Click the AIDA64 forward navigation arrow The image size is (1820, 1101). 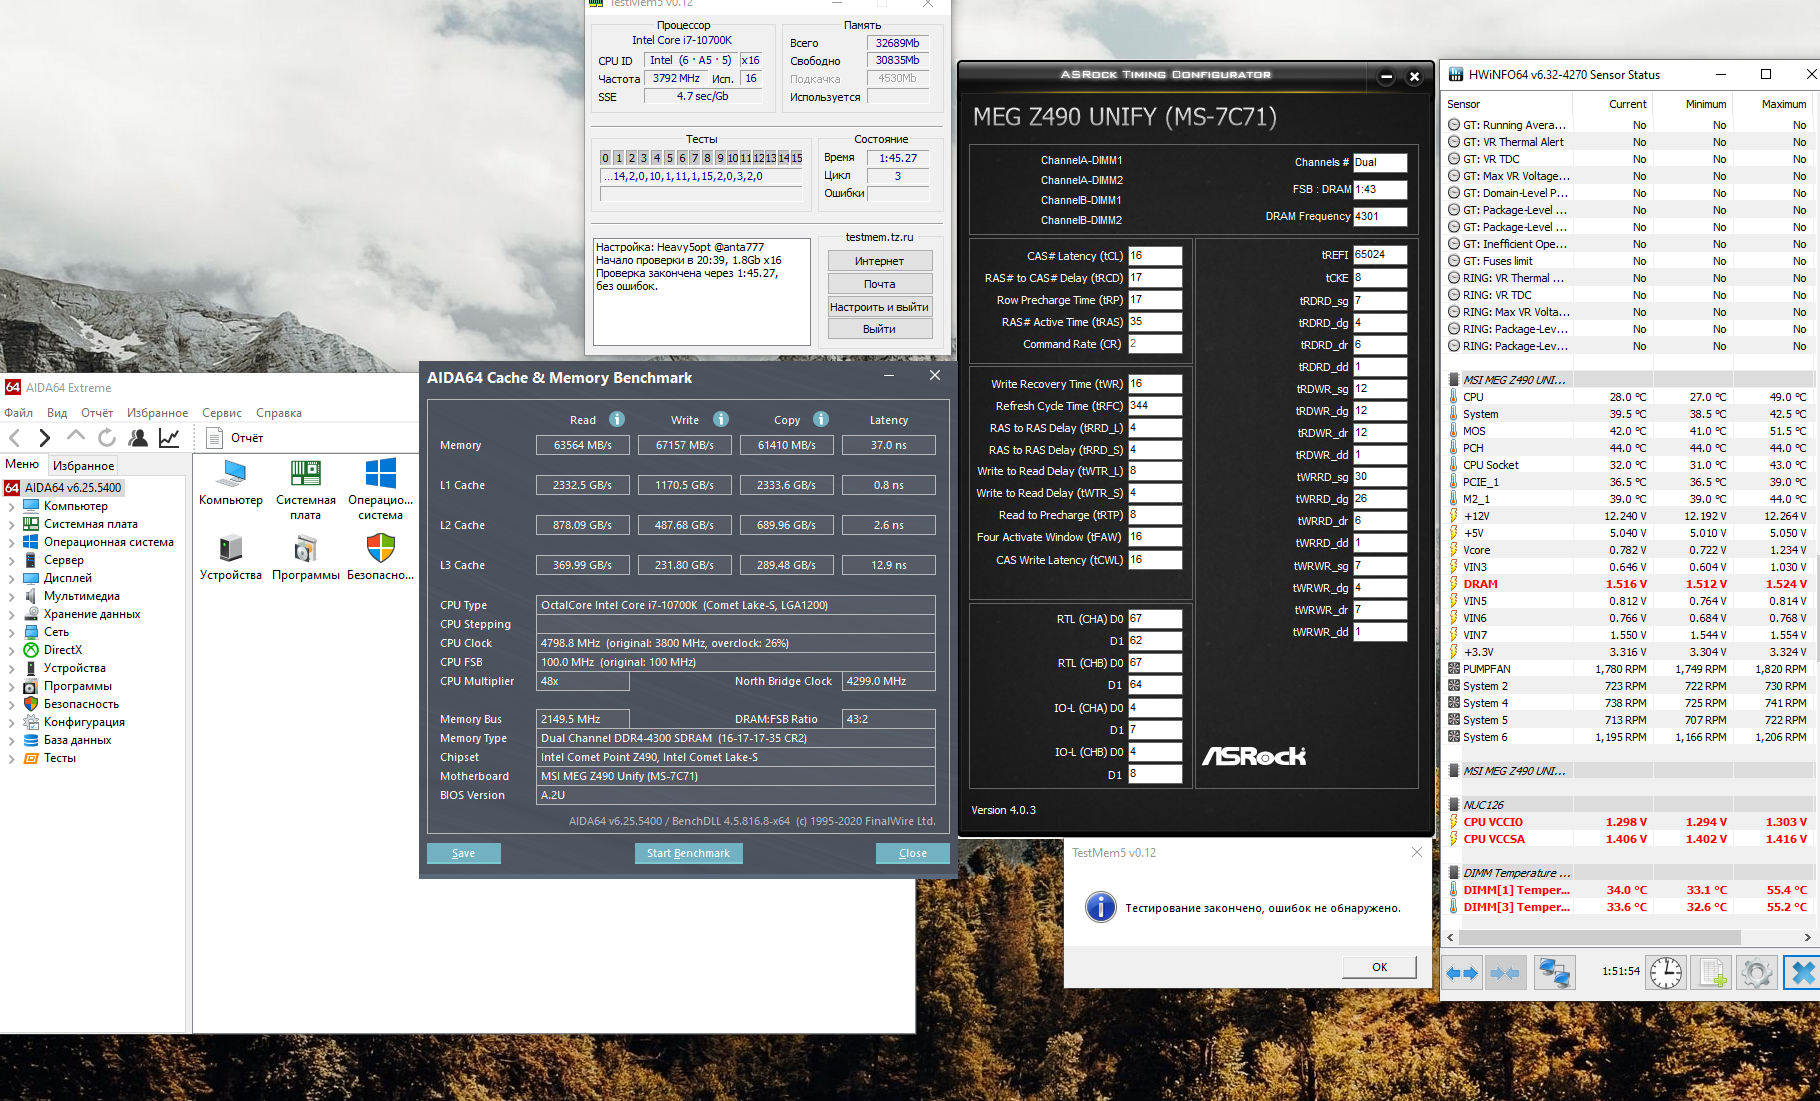coord(44,438)
